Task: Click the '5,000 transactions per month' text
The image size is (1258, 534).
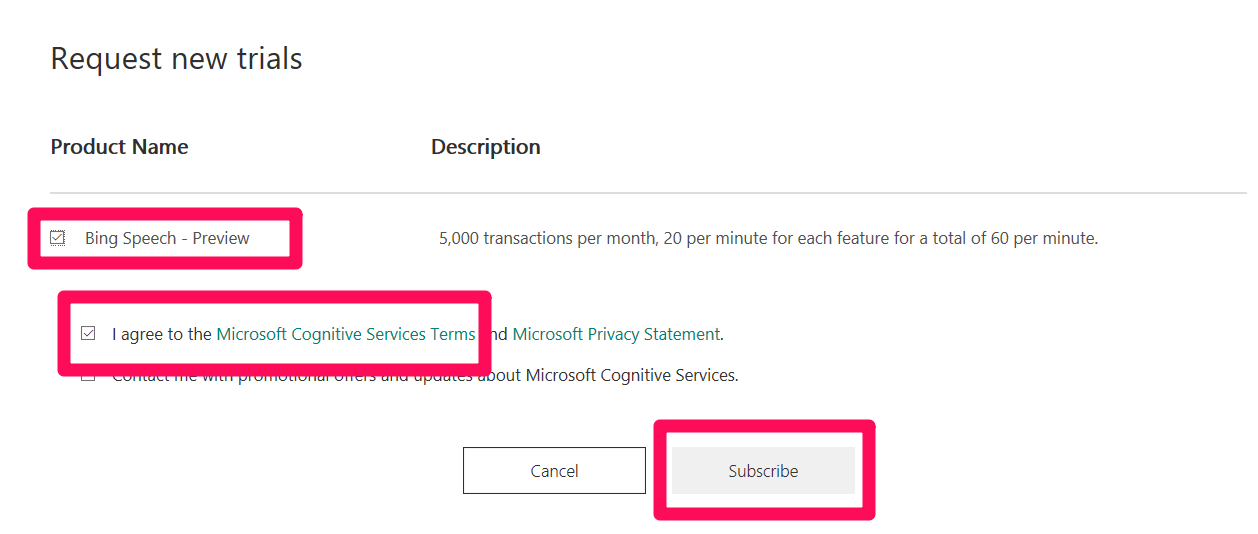Action: point(547,238)
